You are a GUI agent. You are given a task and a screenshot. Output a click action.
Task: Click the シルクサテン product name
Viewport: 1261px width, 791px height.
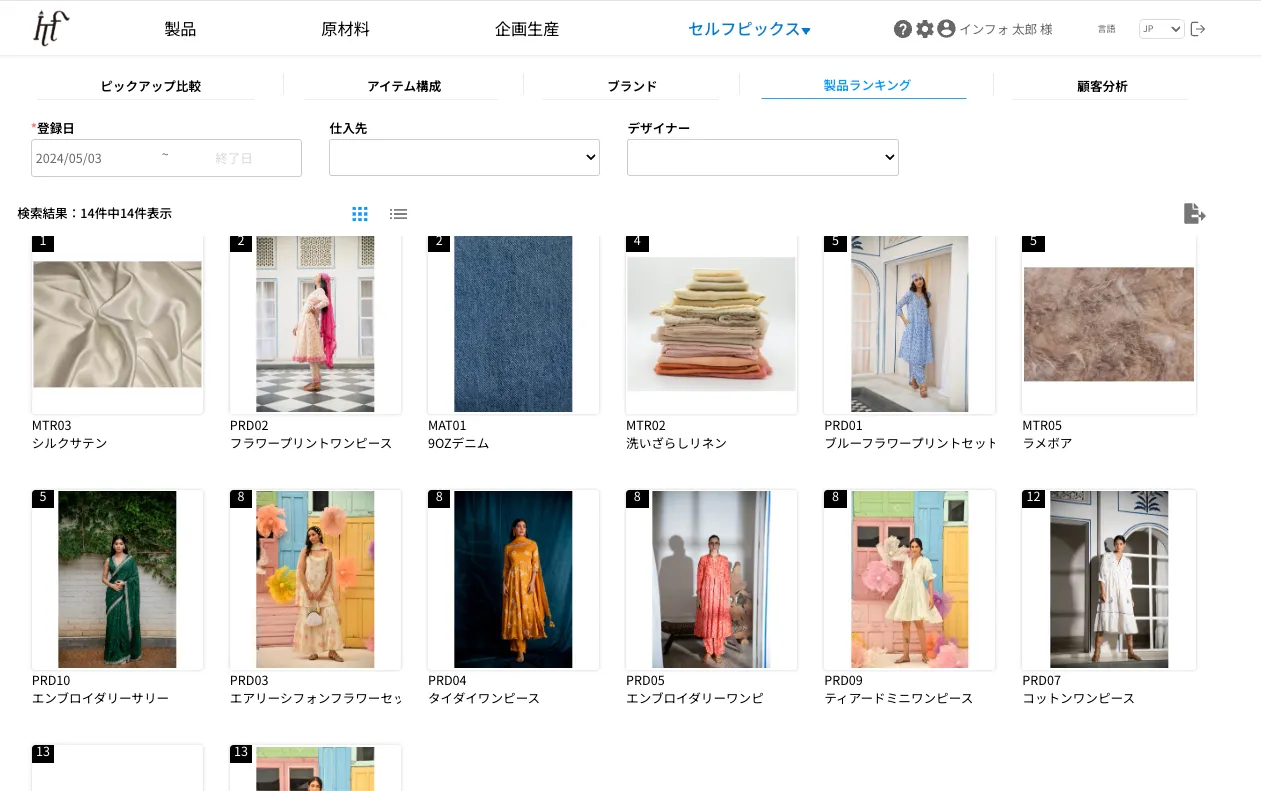click(70, 443)
